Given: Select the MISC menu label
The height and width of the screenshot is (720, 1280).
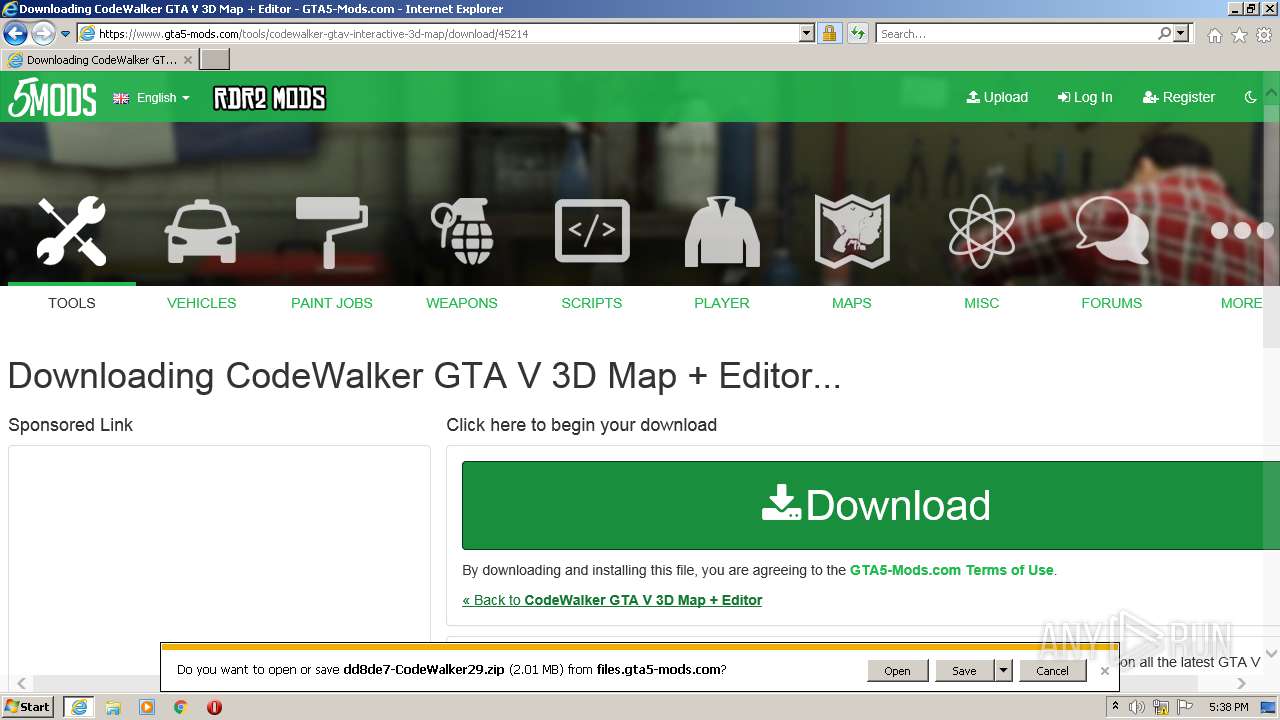Looking at the screenshot, I should point(982,303).
